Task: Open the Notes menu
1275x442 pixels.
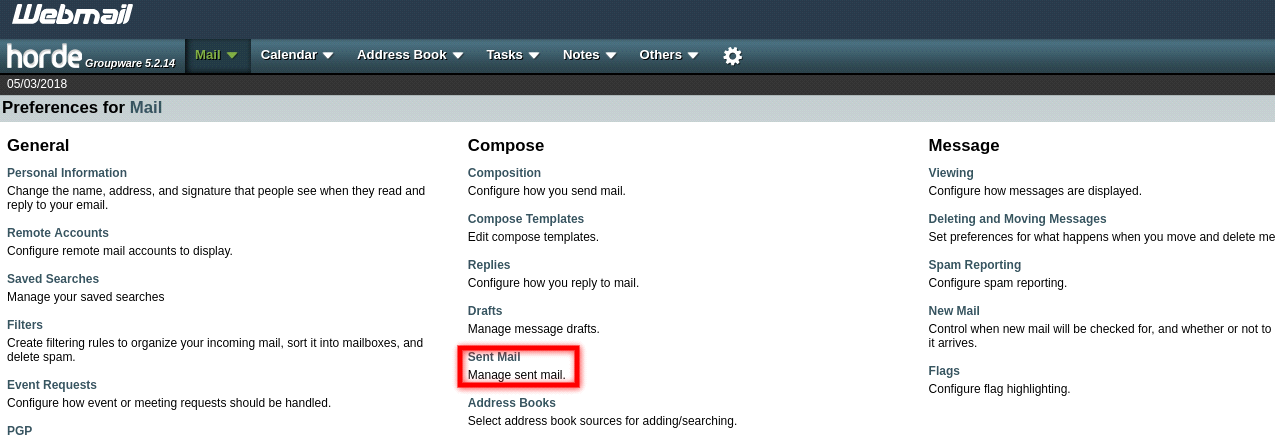Action: pos(589,55)
